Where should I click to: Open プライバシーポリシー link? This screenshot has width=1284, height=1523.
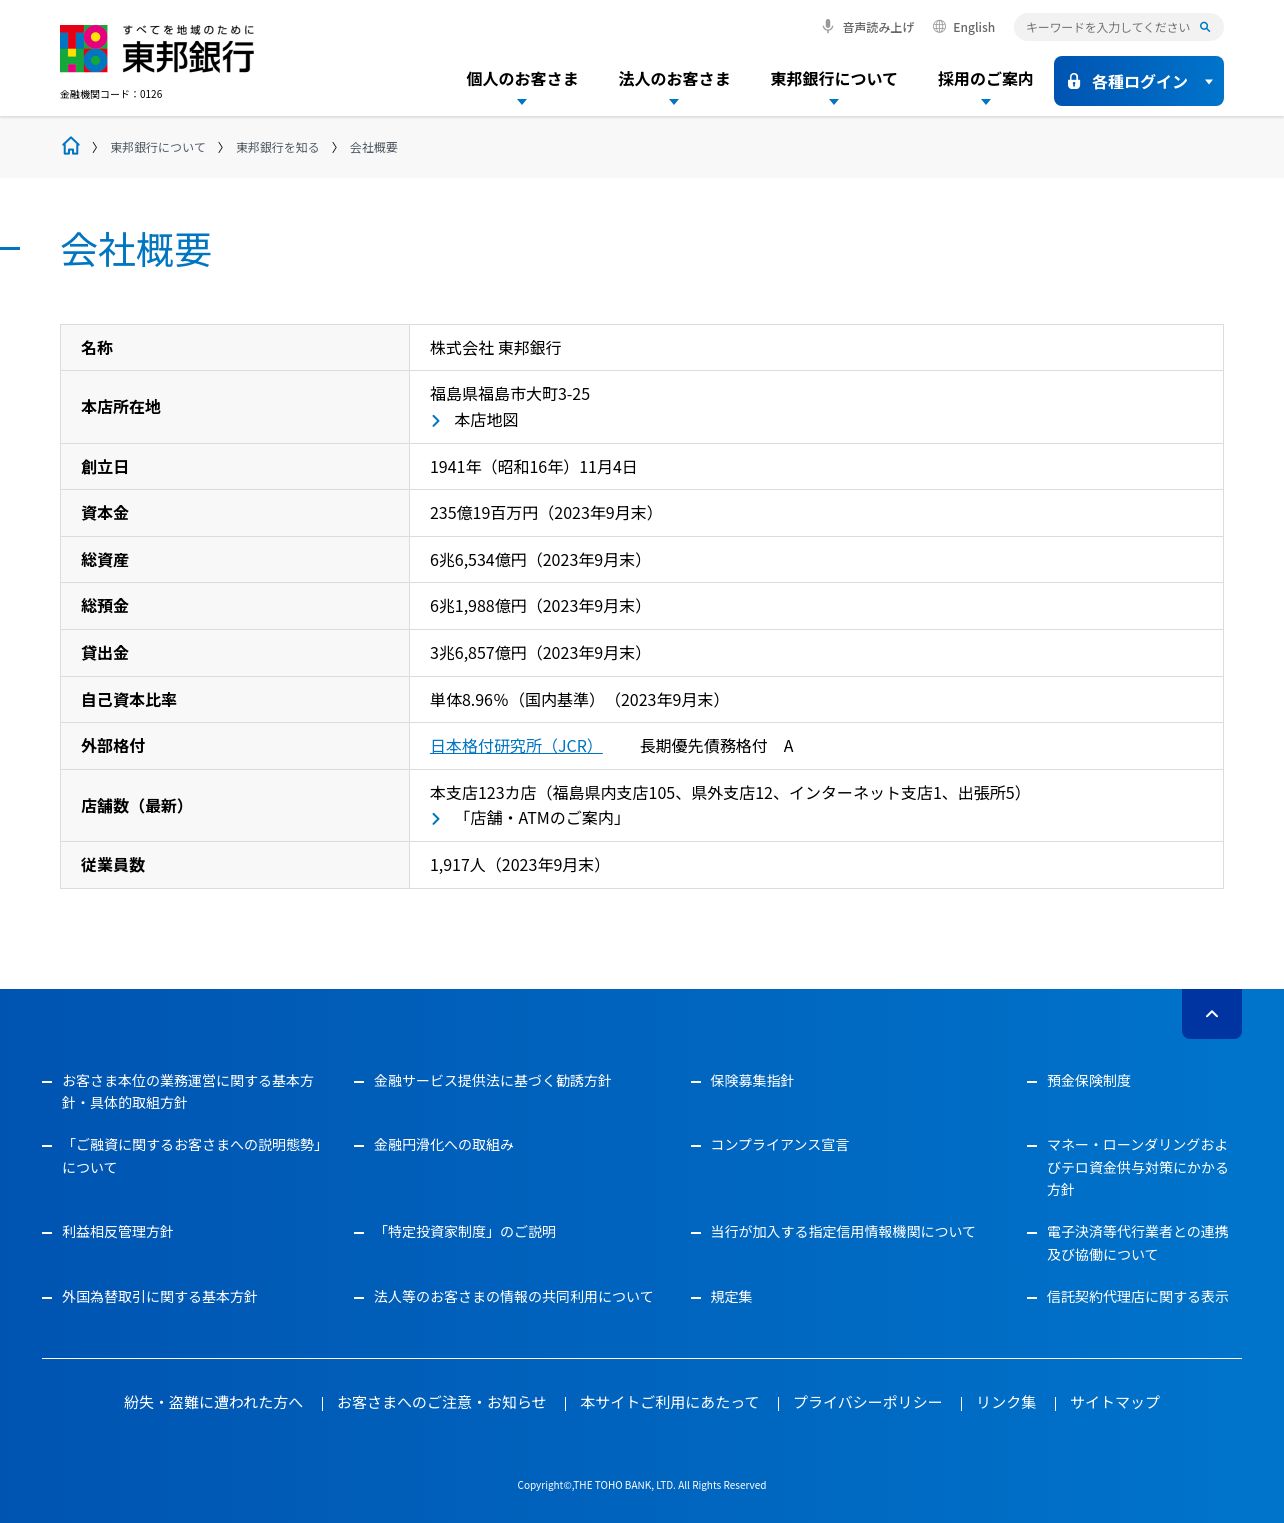coord(868,1402)
